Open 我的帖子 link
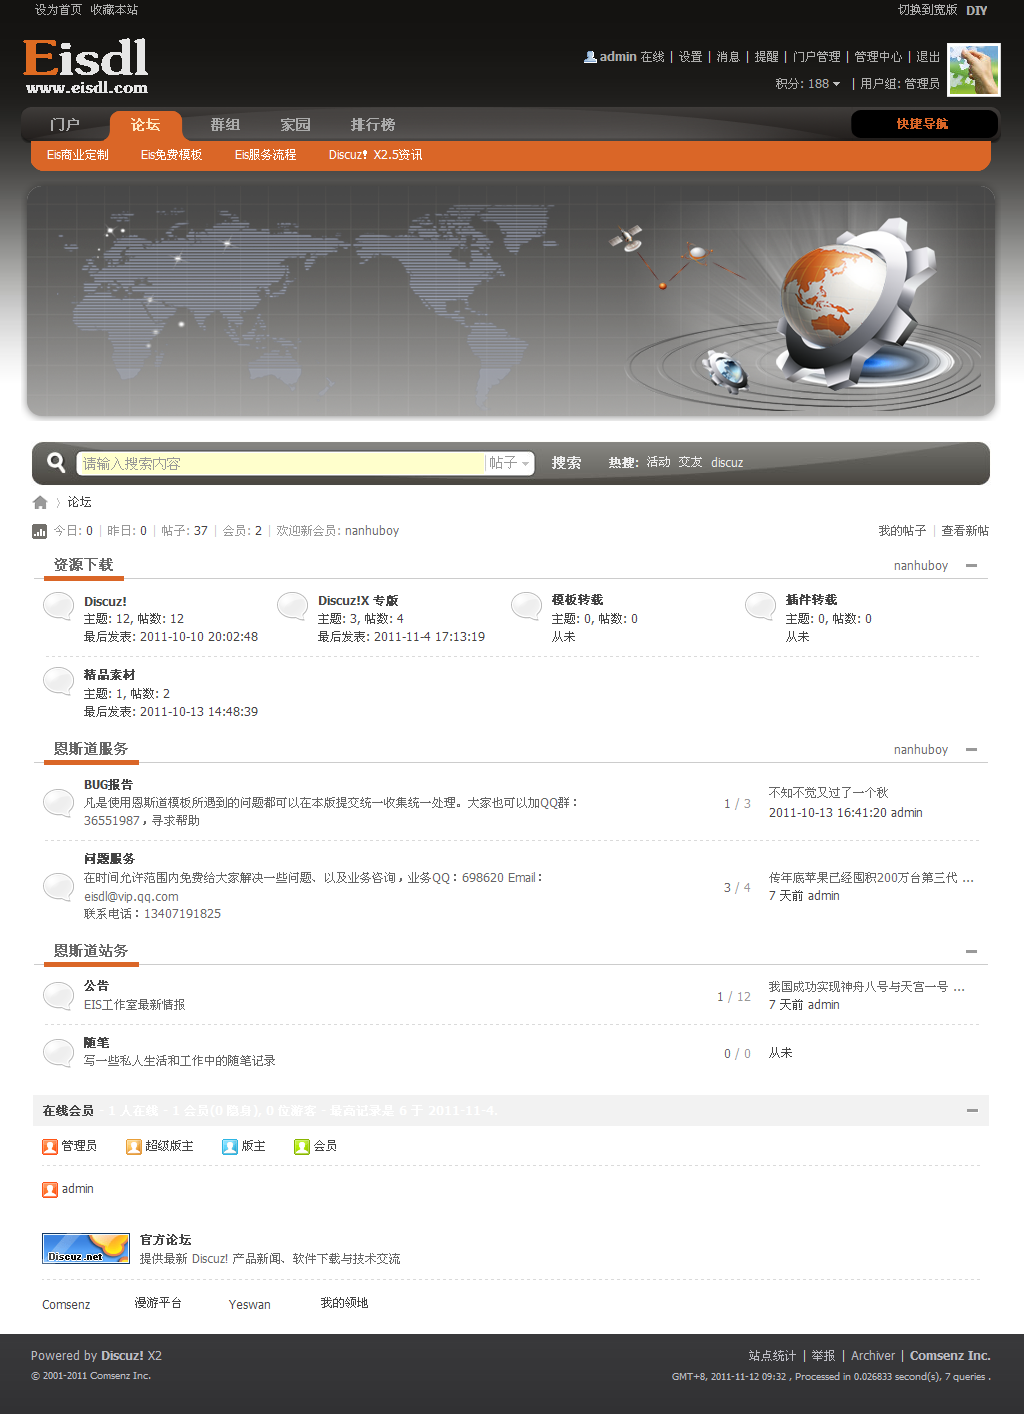Image resolution: width=1024 pixels, height=1416 pixels. [x=902, y=531]
